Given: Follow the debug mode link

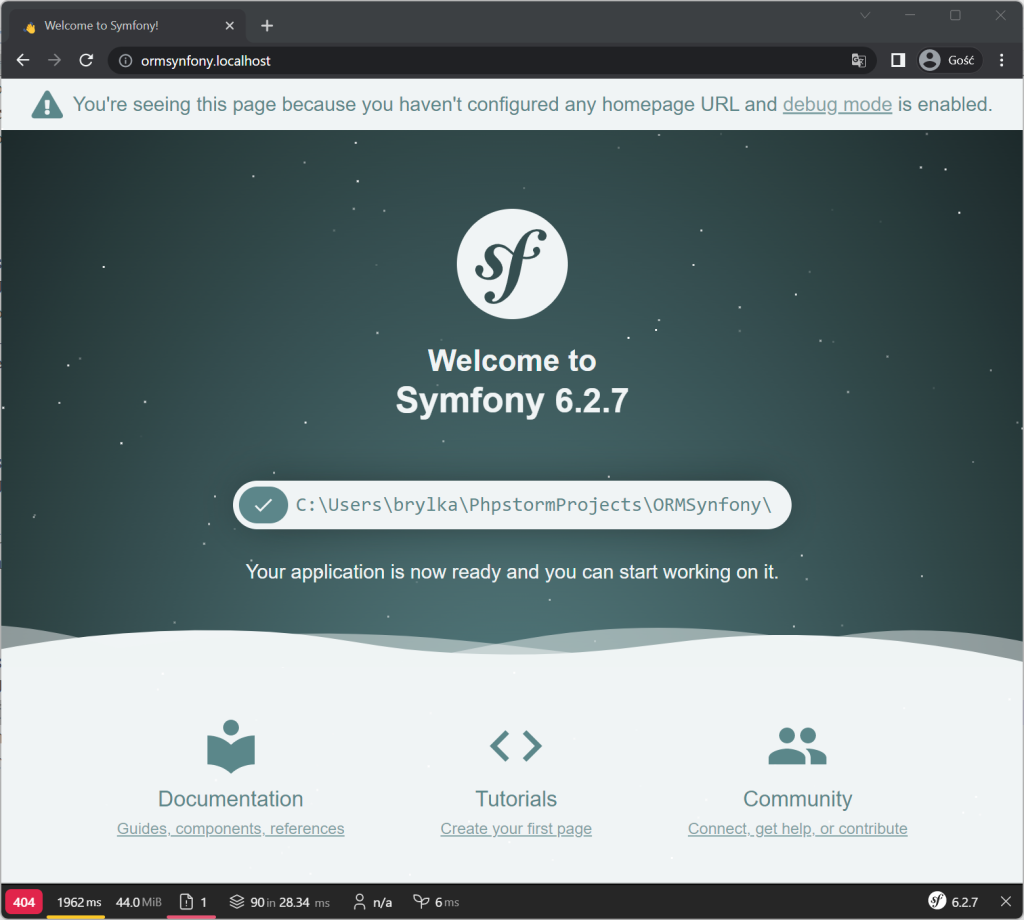Looking at the screenshot, I should click(x=837, y=104).
